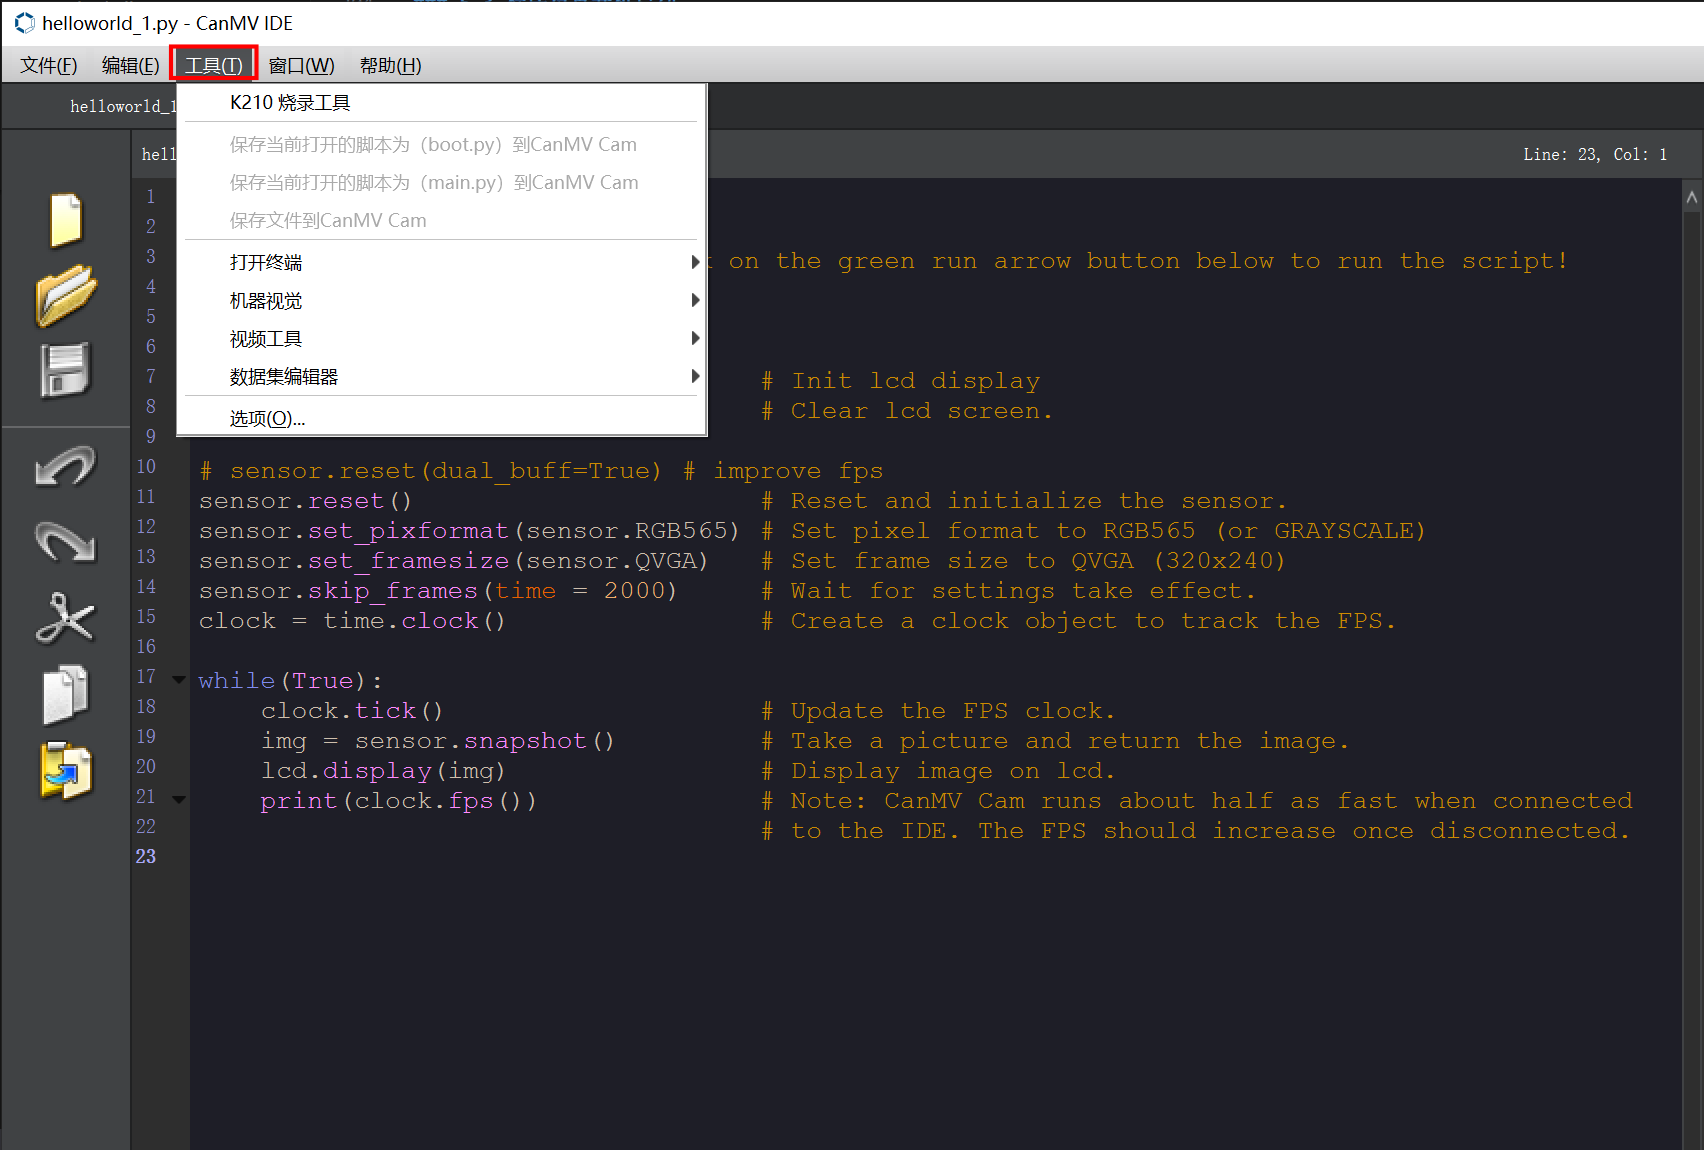Screen dimensions: 1704x1150
Task: Open 选项(O)... from the tools menu
Action: tap(441, 418)
